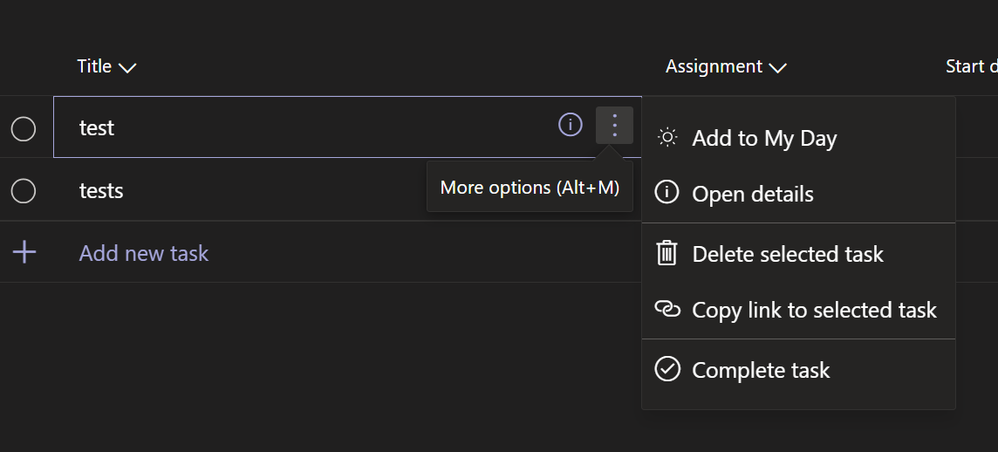998x452 pixels.
Task: Toggle the completion circle for tests
Action: 23,191
